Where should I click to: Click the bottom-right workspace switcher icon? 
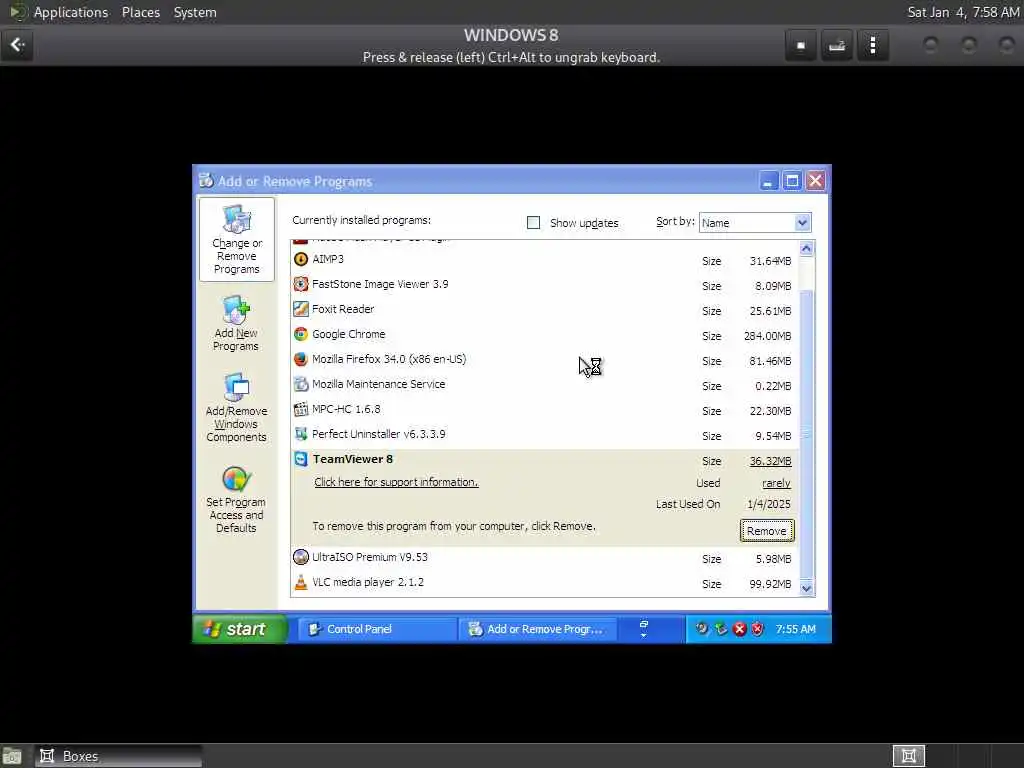pos(908,756)
